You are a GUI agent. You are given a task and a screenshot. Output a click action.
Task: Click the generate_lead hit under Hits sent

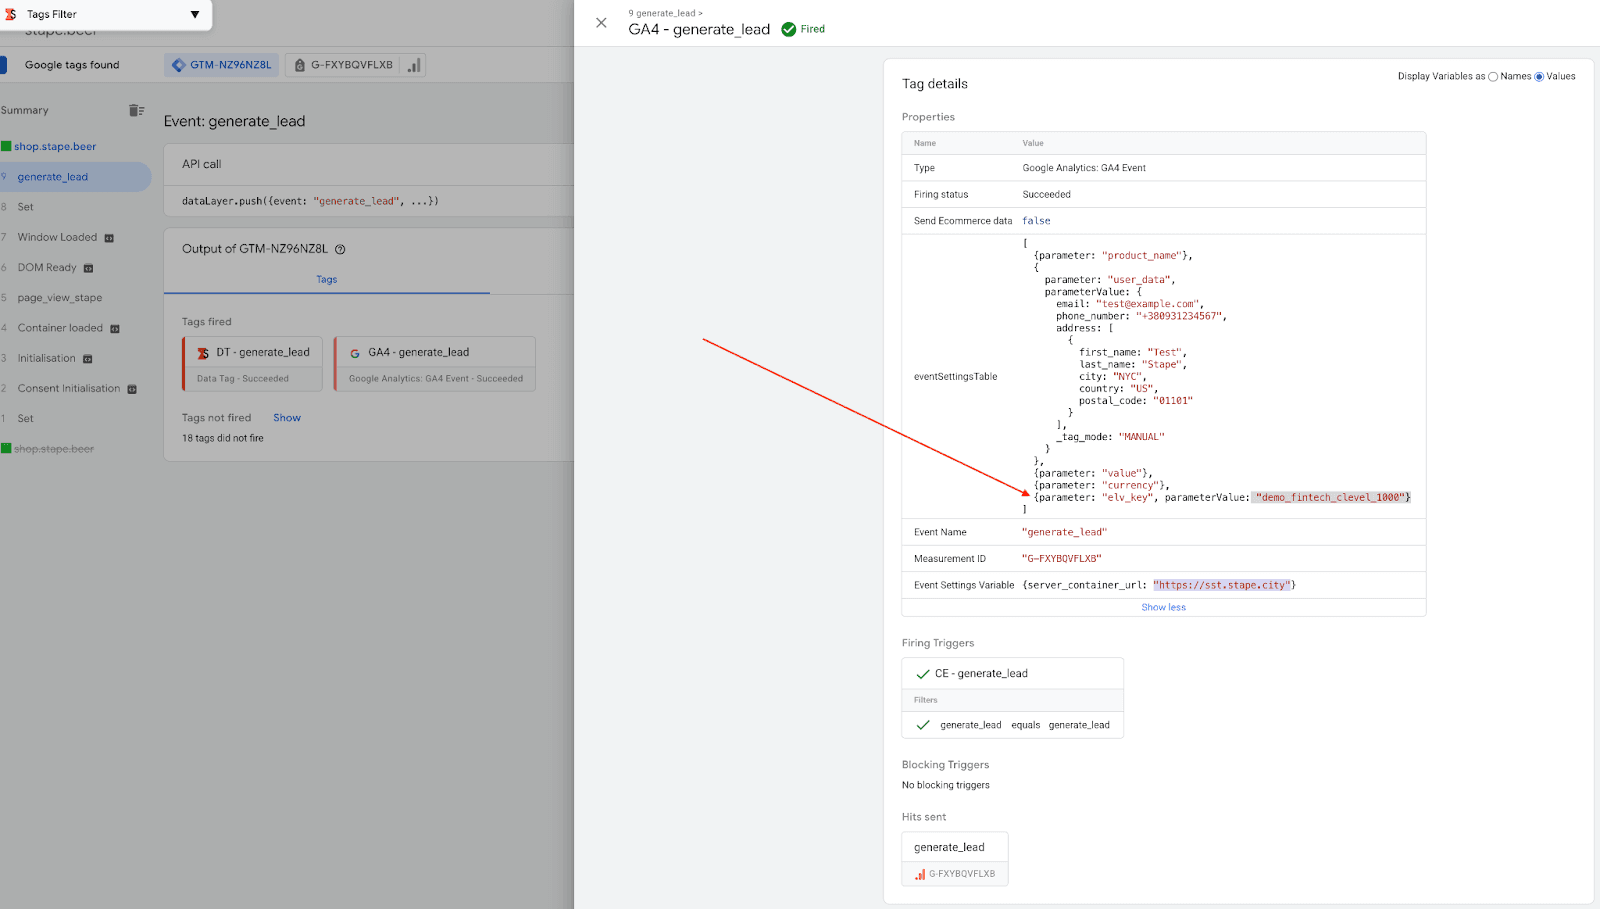(x=954, y=846)
